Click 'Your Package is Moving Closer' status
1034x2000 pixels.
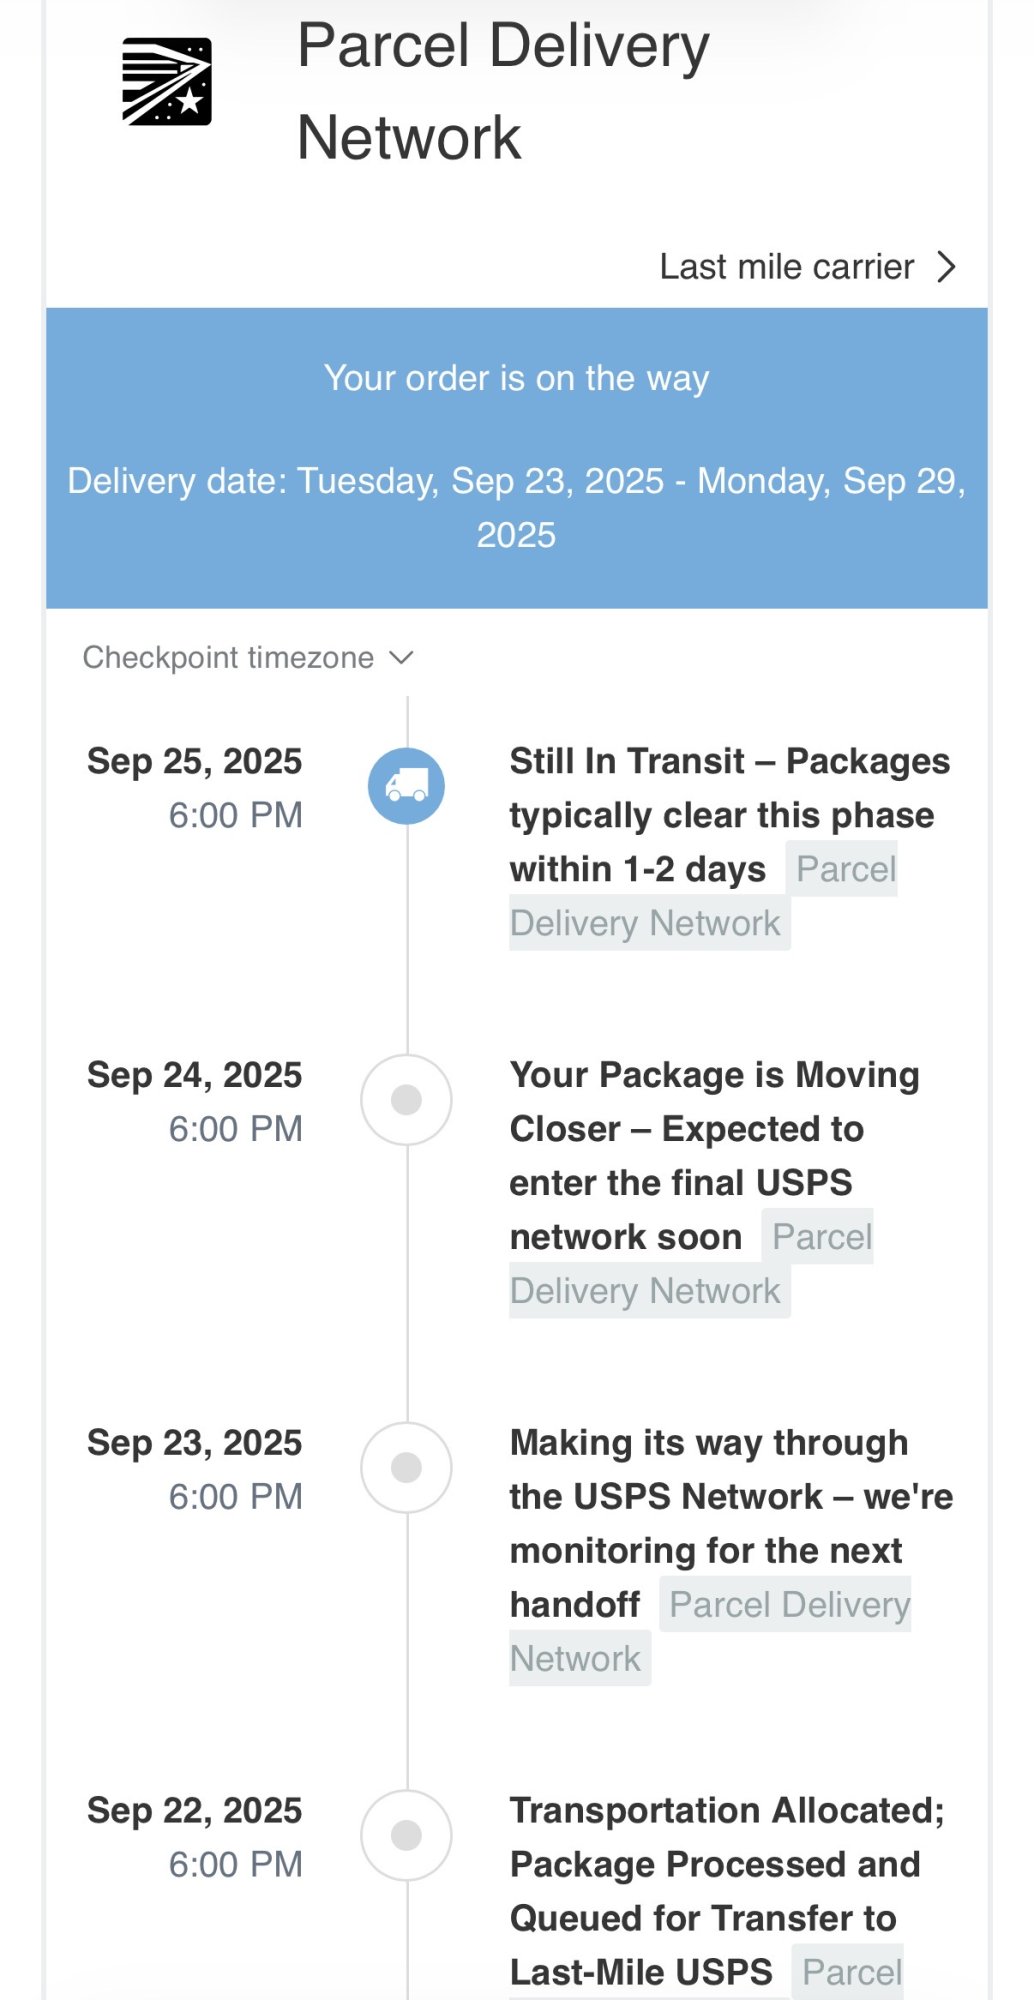tap(714, 1129)
